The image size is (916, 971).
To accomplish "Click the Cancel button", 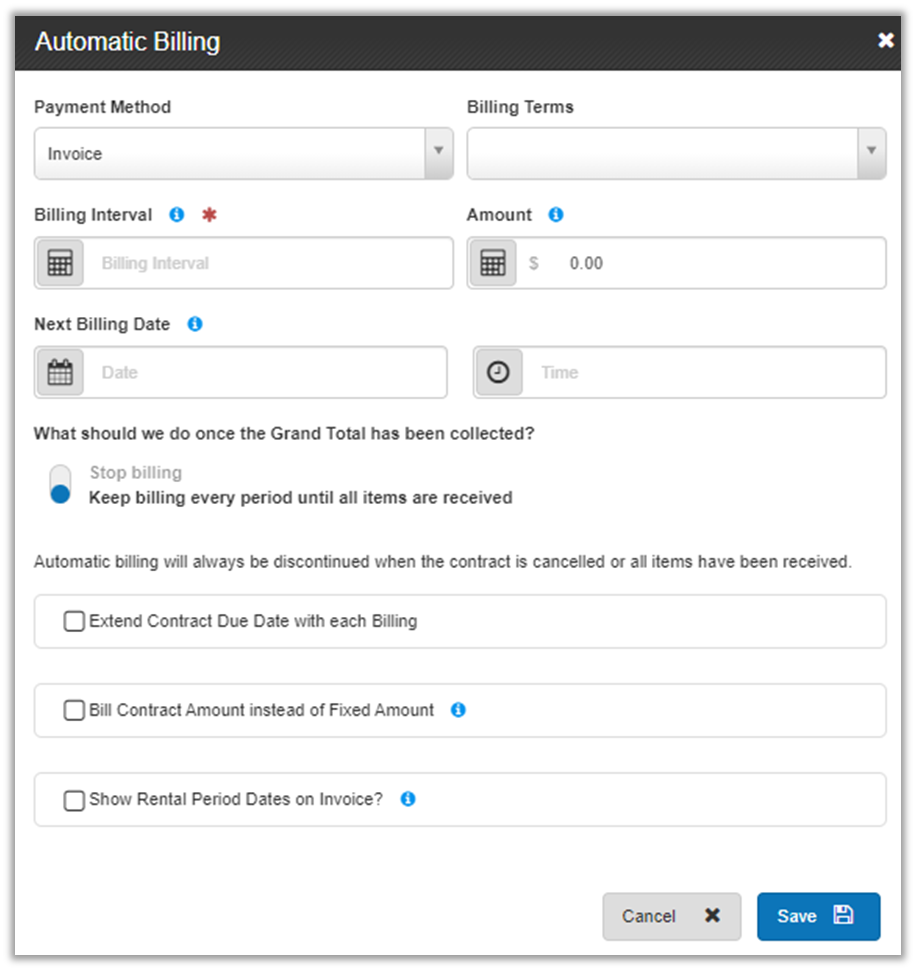I will (671, 916).
